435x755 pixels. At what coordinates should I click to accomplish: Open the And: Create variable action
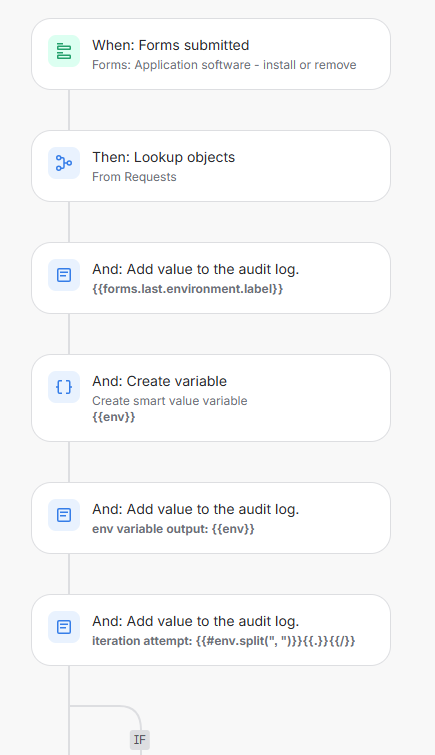point(211,398)
